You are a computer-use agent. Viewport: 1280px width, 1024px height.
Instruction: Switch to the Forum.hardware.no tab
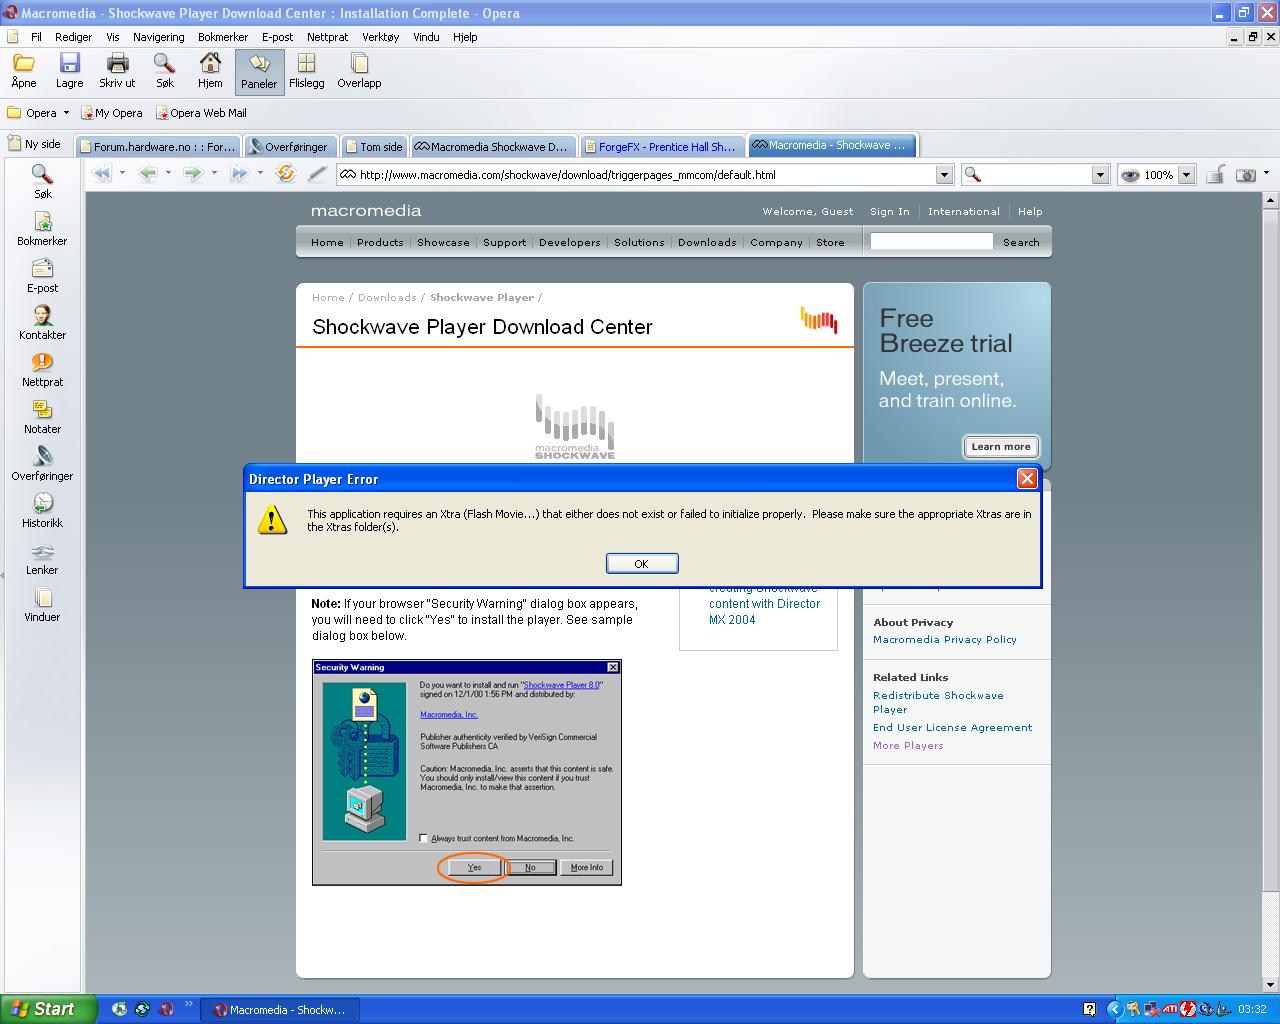click(x=157, y=147)
